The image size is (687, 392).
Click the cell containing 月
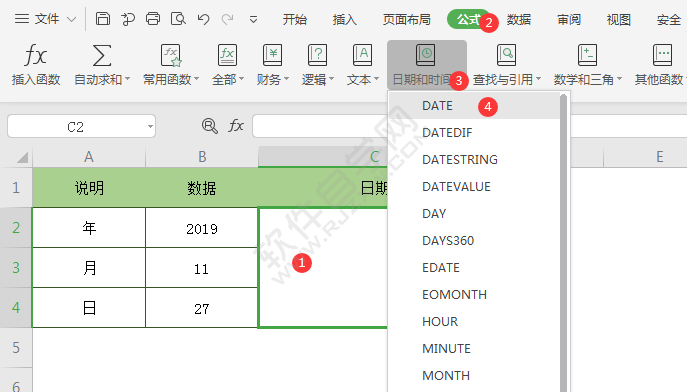click(x=89, y=268)
